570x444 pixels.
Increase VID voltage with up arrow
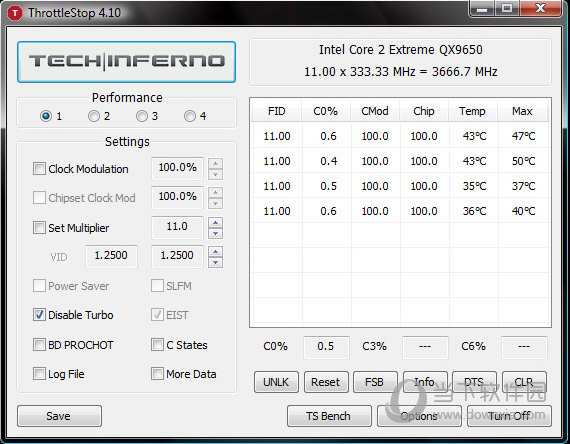coord(216,251)
